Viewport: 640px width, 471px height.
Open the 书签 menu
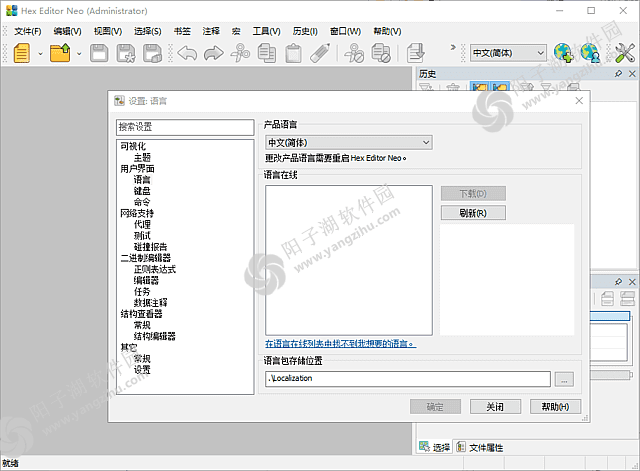[x=182, y=31]
